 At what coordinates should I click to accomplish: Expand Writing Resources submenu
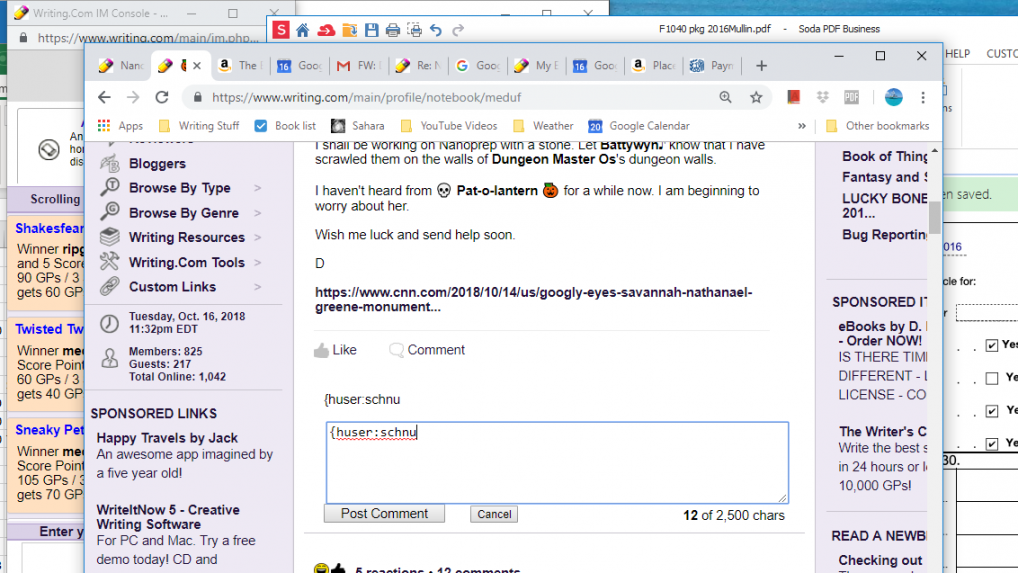(x=258, y=238)
